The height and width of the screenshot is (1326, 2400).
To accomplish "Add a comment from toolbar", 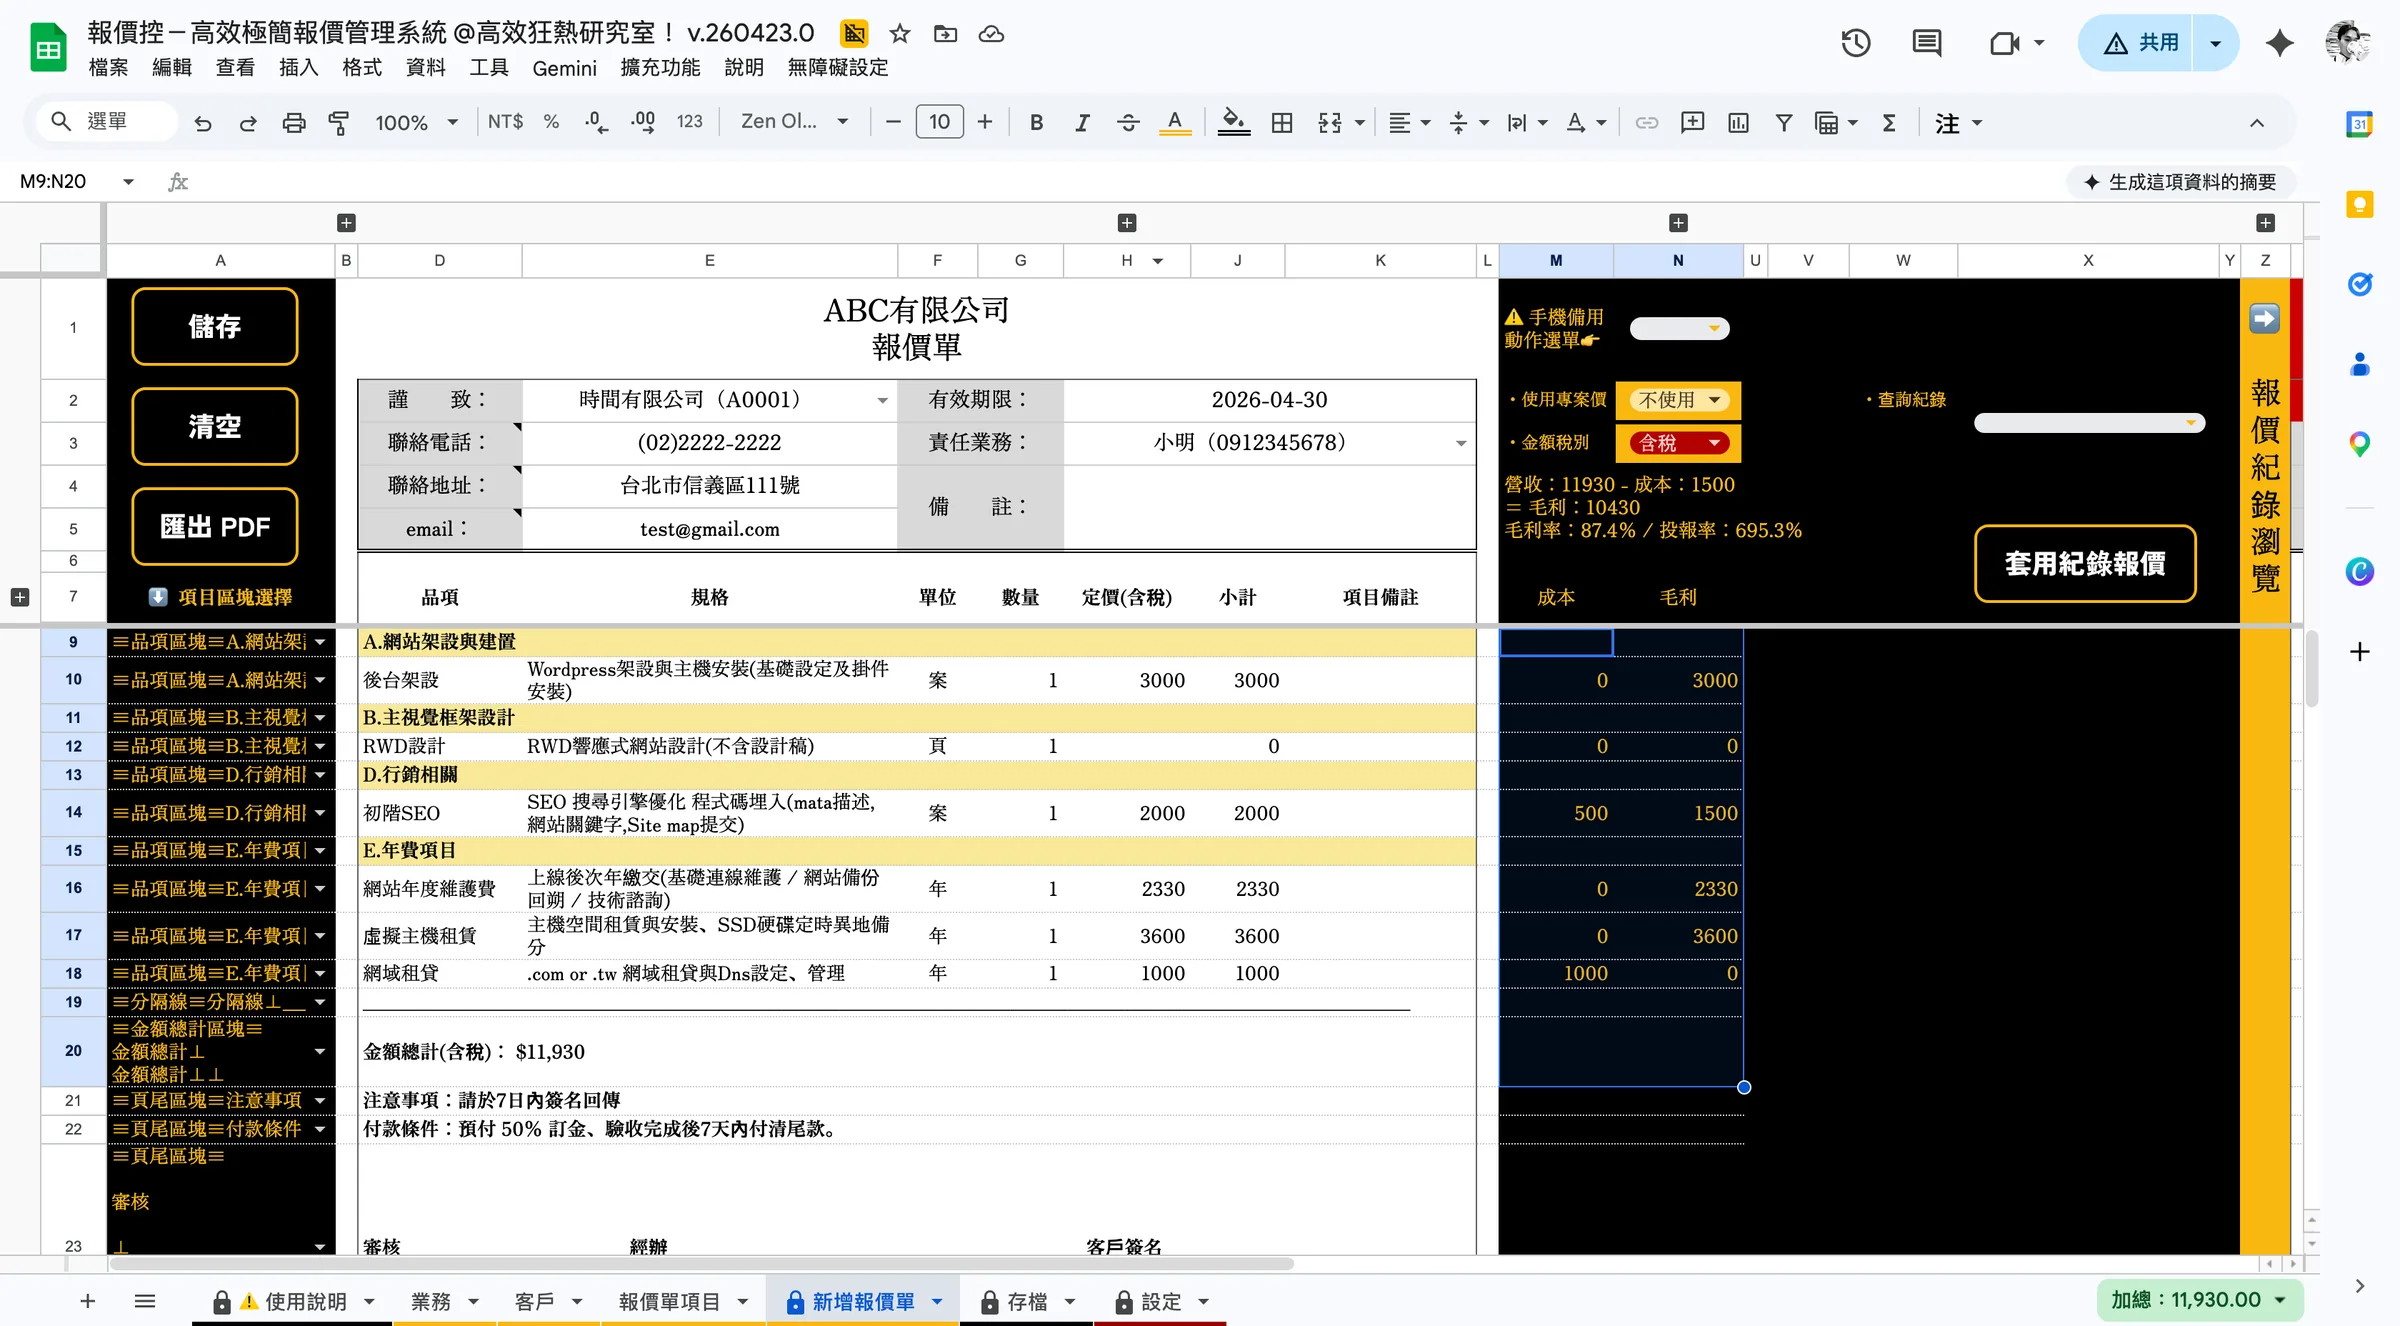I will coord(1692,122).
